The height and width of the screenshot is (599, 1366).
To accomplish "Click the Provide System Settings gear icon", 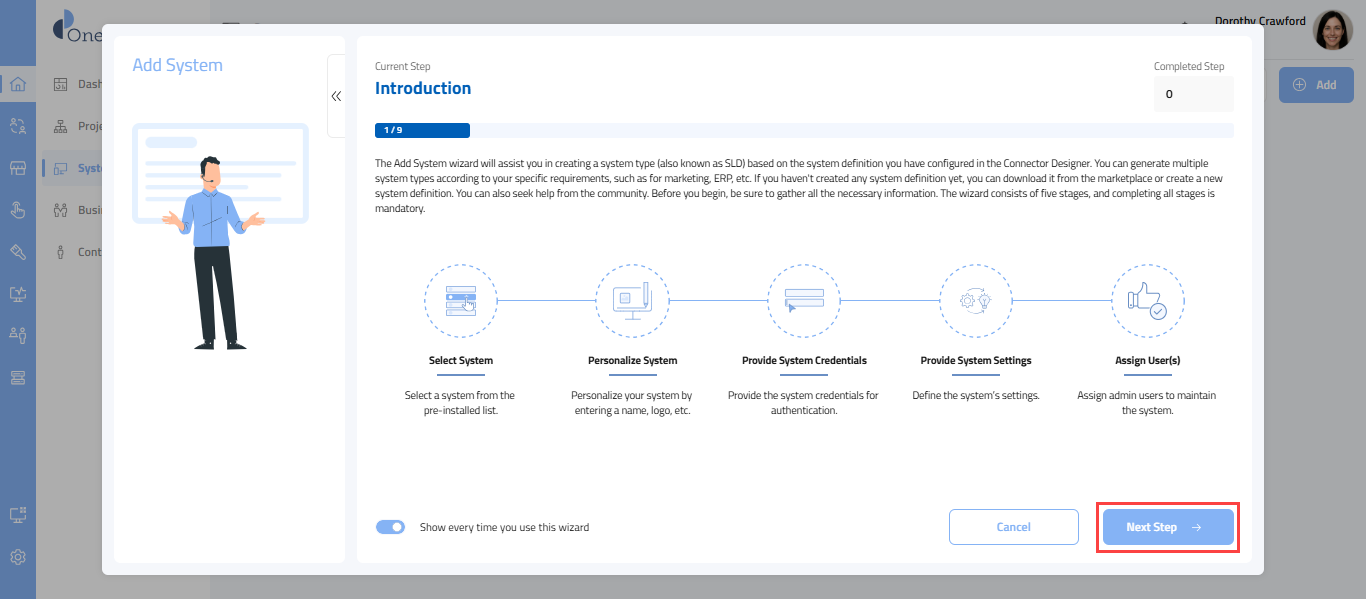I will (x=975, y=300).
